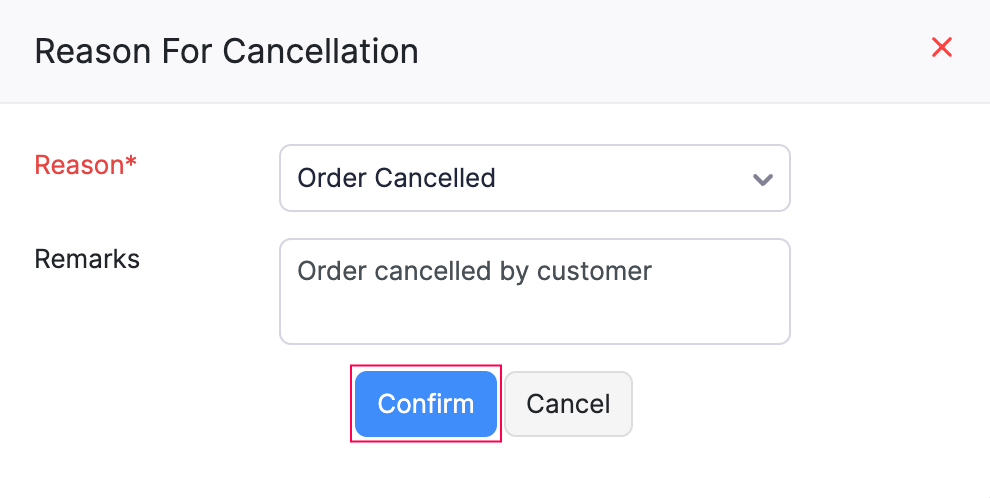This screenshot has width=990, height=498.
Task: Dismiss the dialog with the grey Cancel button
Action: [x=568, y=404]
